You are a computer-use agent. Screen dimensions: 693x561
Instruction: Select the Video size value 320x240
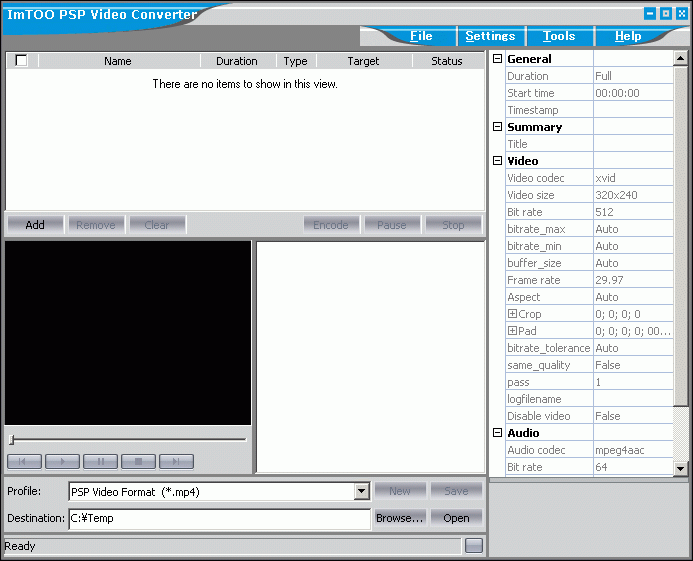(633, 195)
